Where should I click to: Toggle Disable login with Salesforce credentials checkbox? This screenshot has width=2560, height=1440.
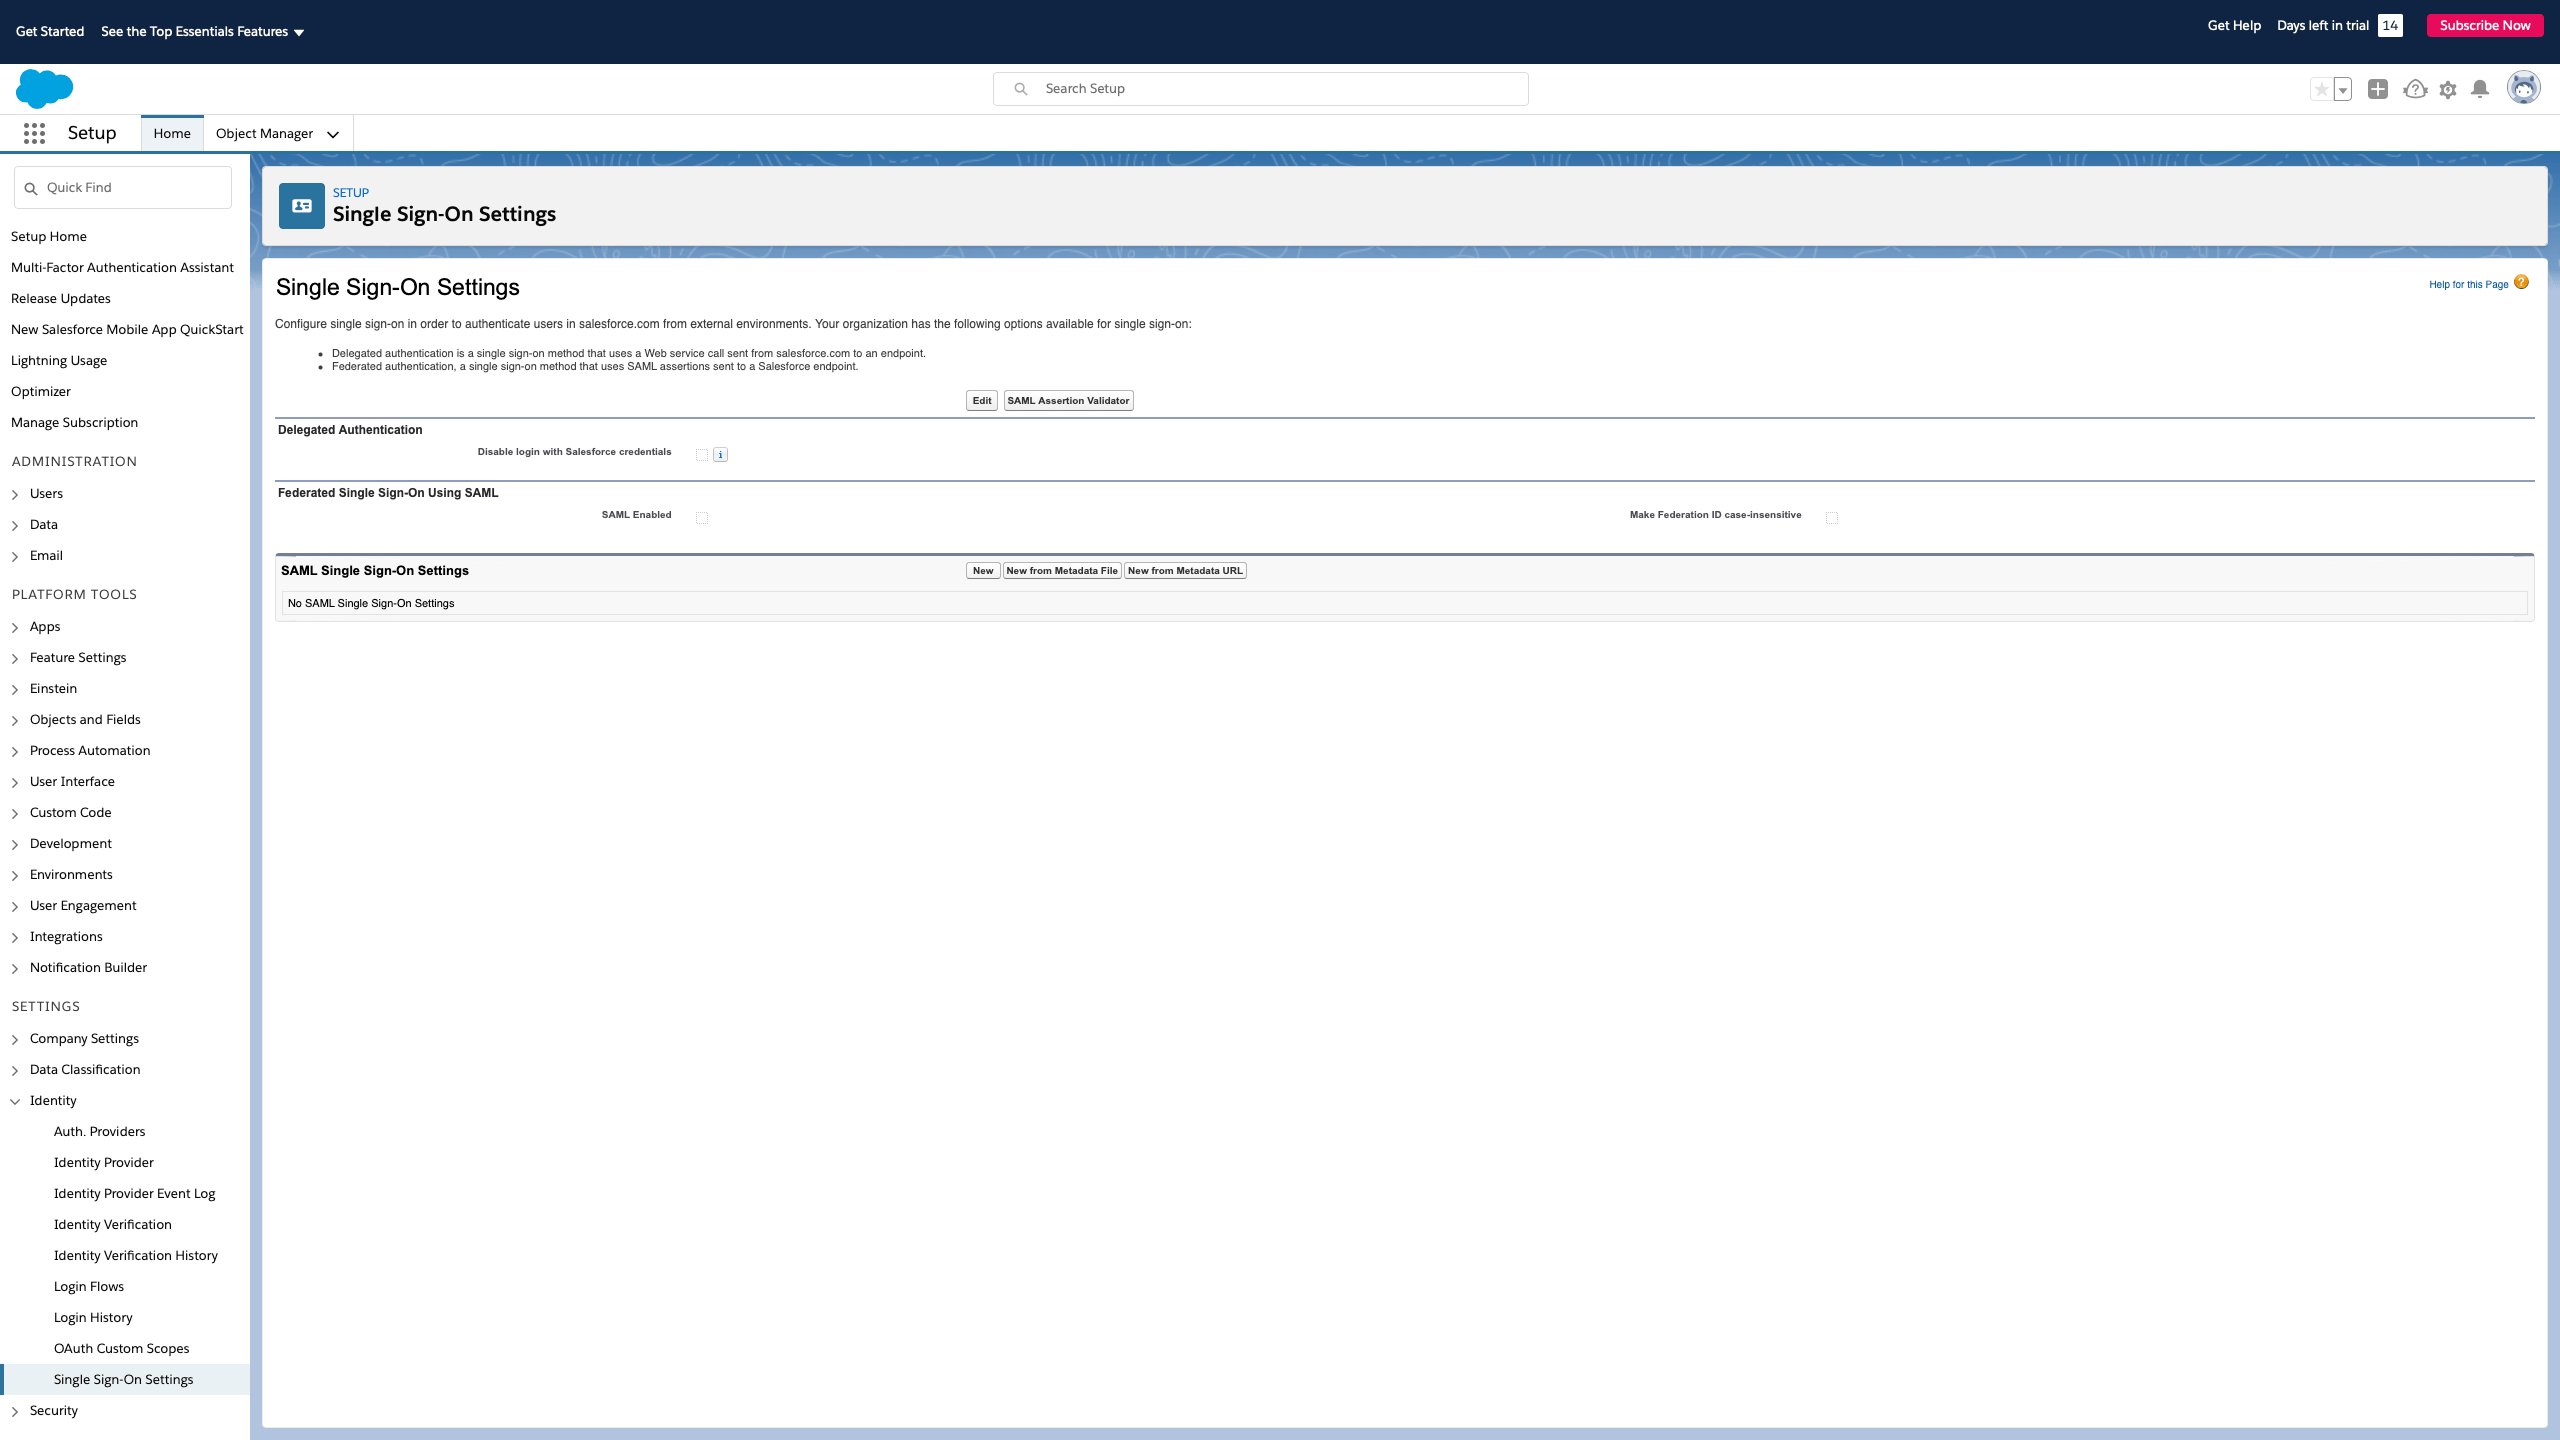pos(702,455)
